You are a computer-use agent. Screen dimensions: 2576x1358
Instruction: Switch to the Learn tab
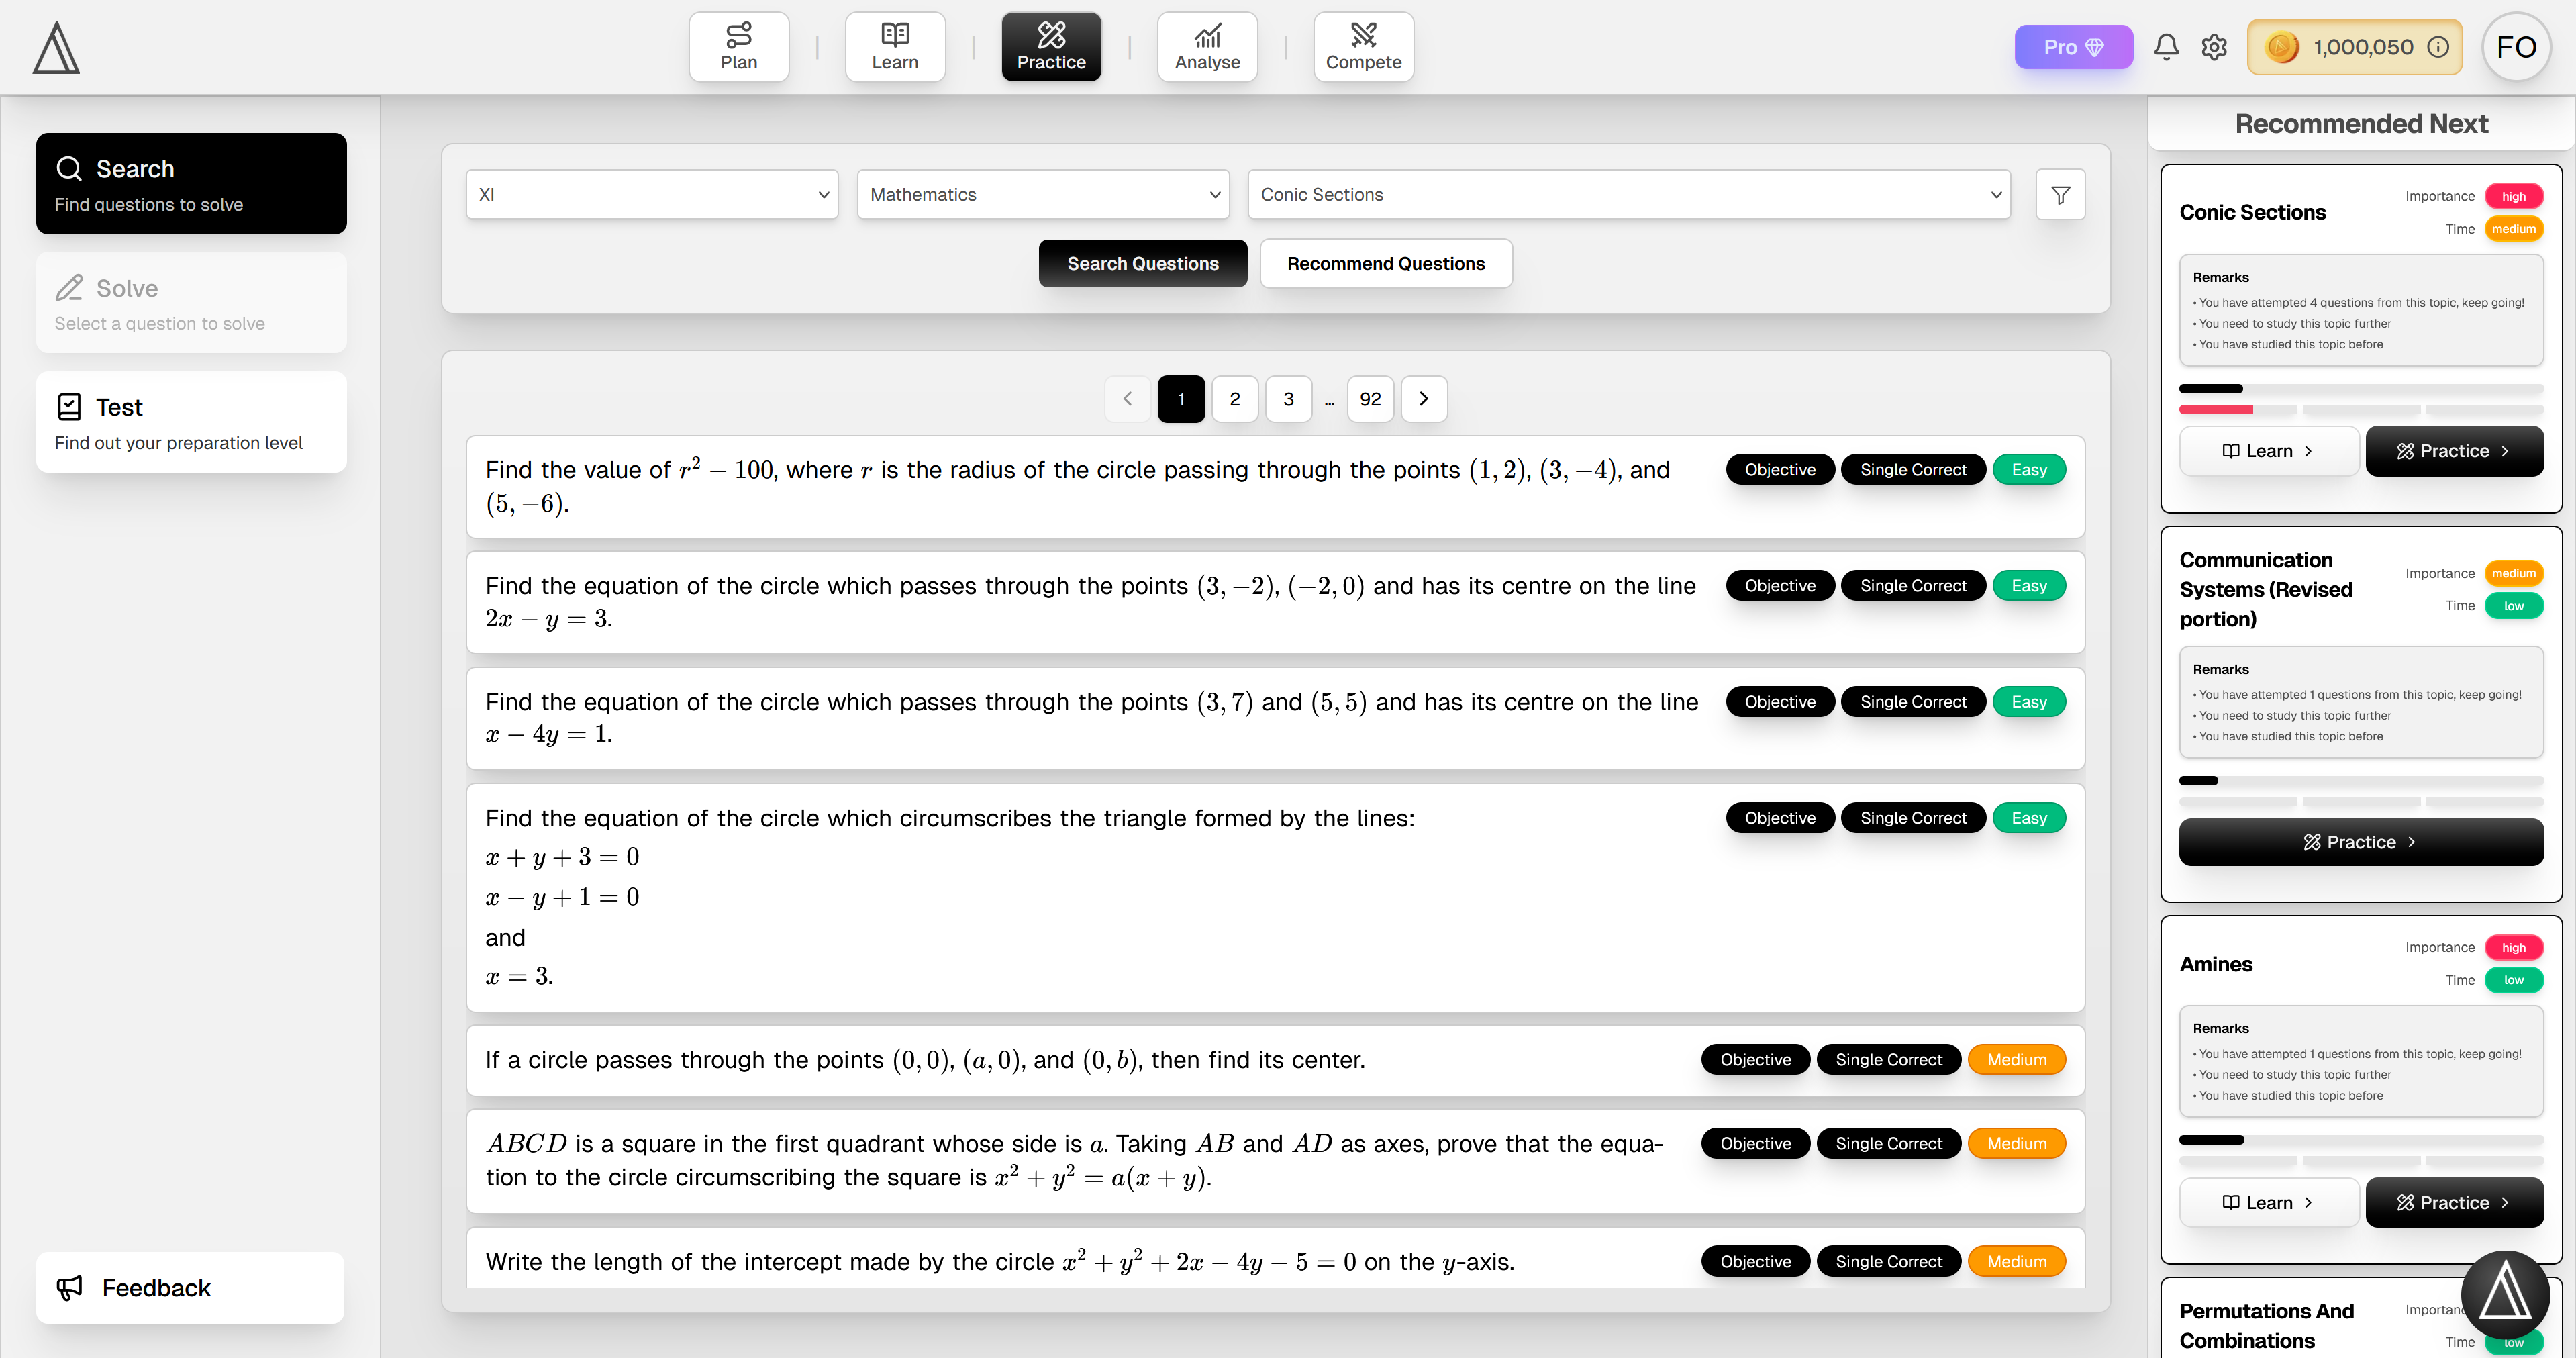tap(895, 46)
